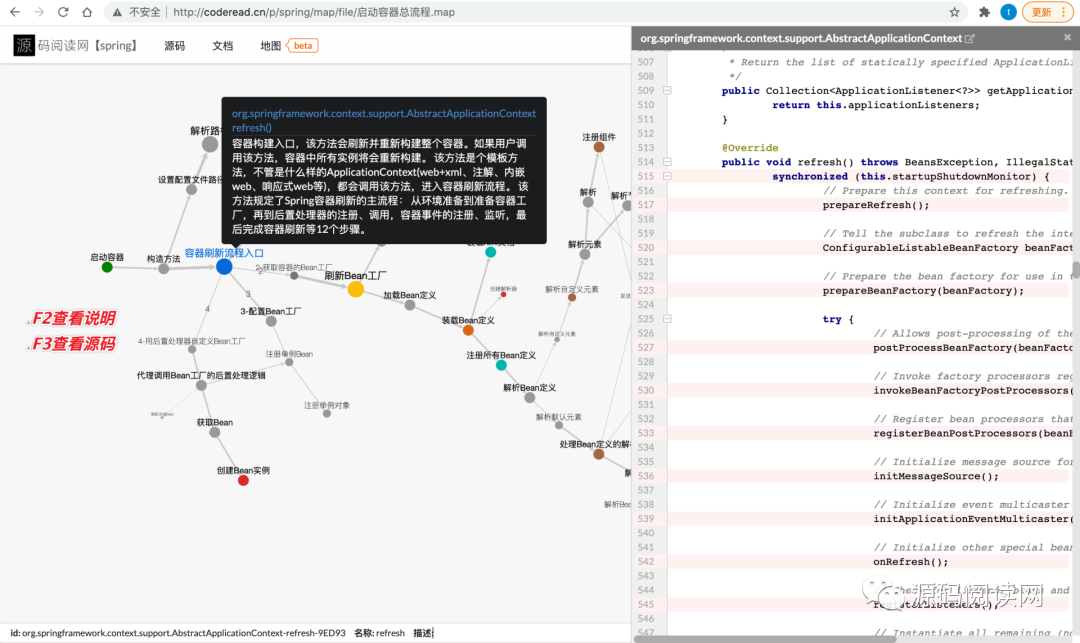Open the 文档 menu item
The height and width of the screenshot is (643, 1080).
pos(222,45)
